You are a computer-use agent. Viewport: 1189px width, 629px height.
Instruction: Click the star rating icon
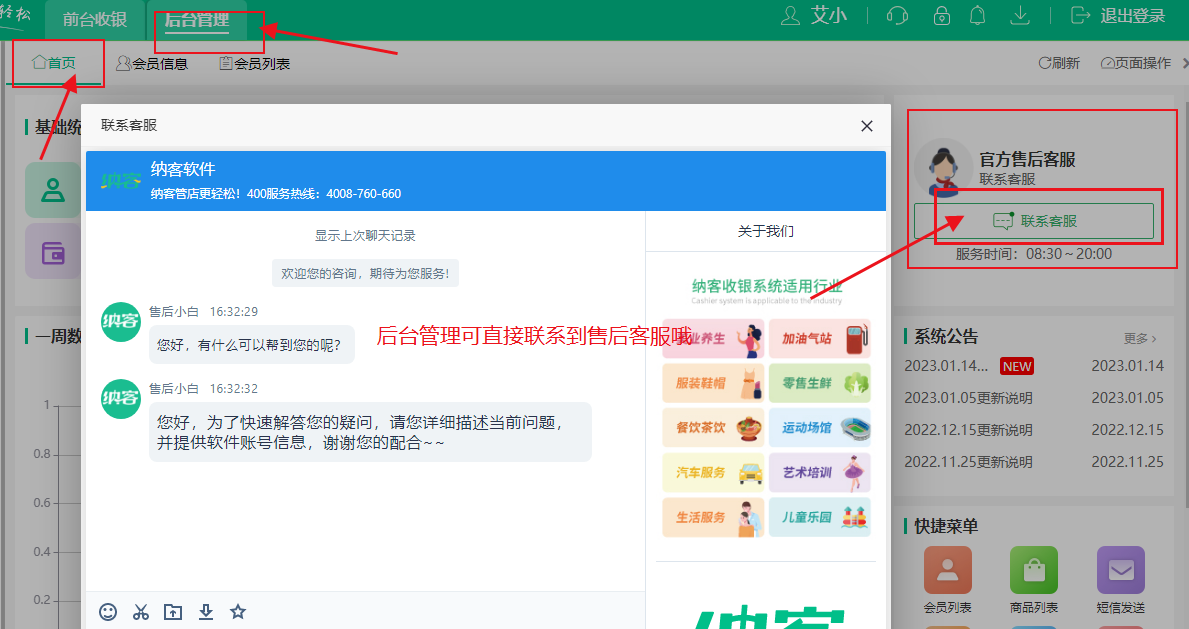pyautogui.click(x=238, y=612)
